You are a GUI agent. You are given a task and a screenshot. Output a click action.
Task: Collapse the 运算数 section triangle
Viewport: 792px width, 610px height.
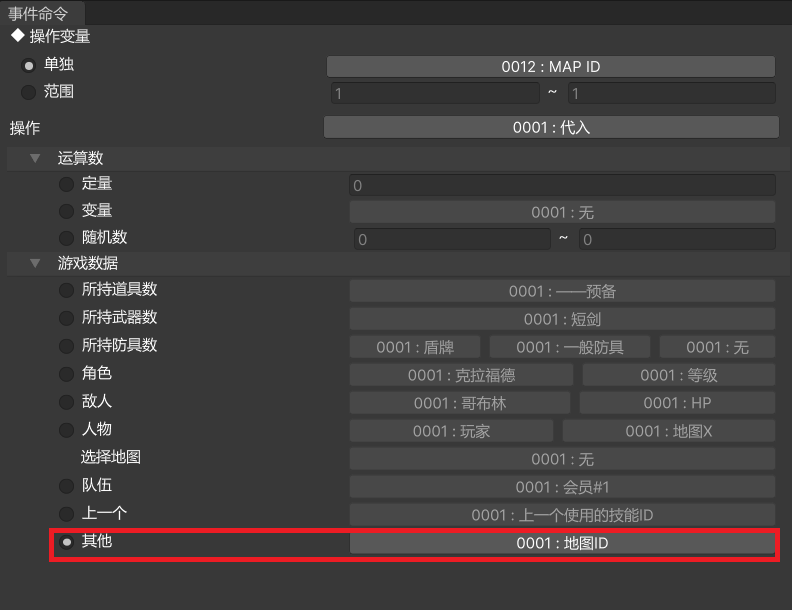coord(36,158)
